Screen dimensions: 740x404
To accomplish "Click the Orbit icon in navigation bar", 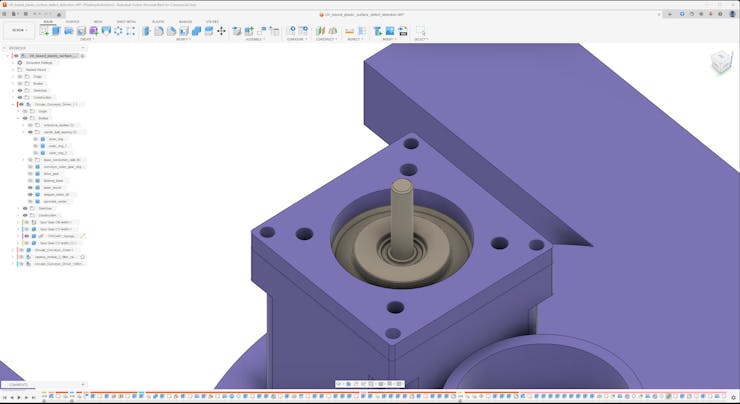I will [x=340, y=384].
